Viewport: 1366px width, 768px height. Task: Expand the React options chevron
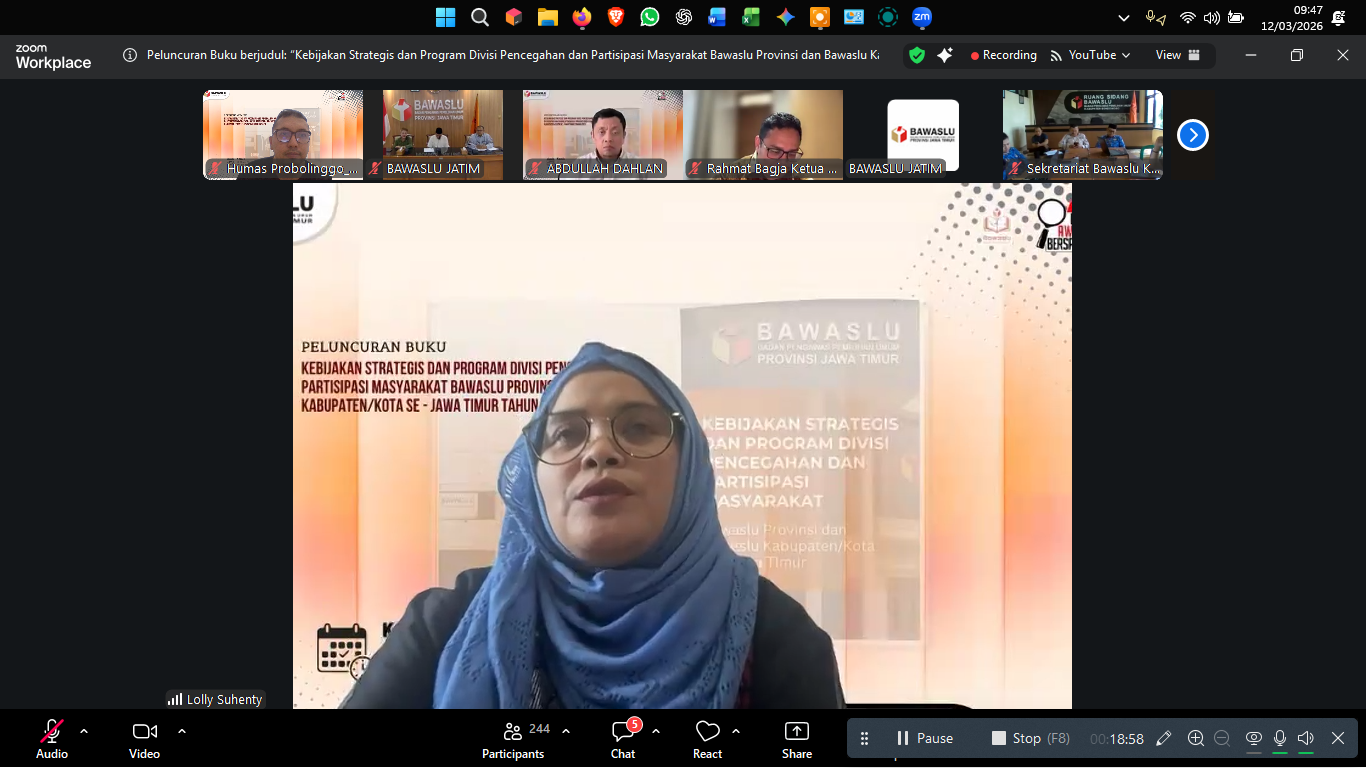[x=736, y=731]
